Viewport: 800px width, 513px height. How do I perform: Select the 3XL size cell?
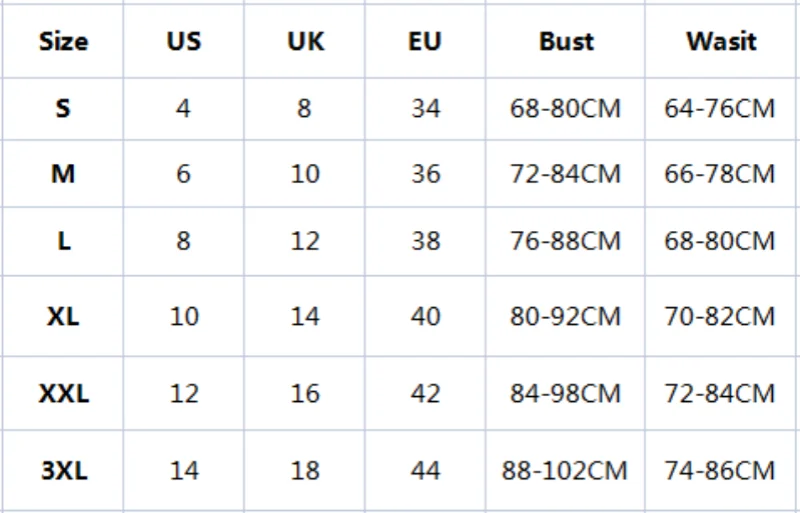[63, 469]
